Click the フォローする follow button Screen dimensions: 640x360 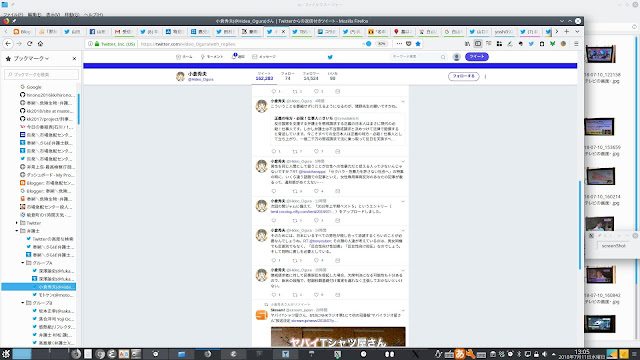click(464, 76)
